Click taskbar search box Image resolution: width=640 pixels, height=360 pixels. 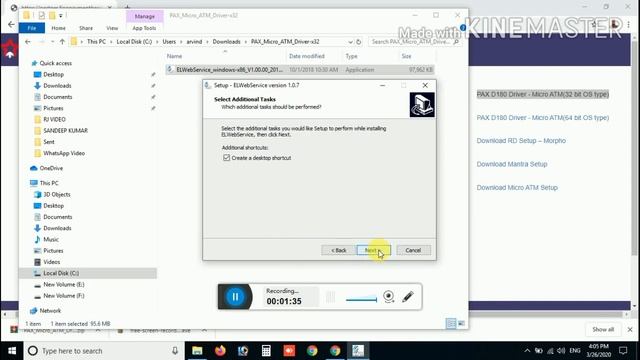[x=104, y=351]
